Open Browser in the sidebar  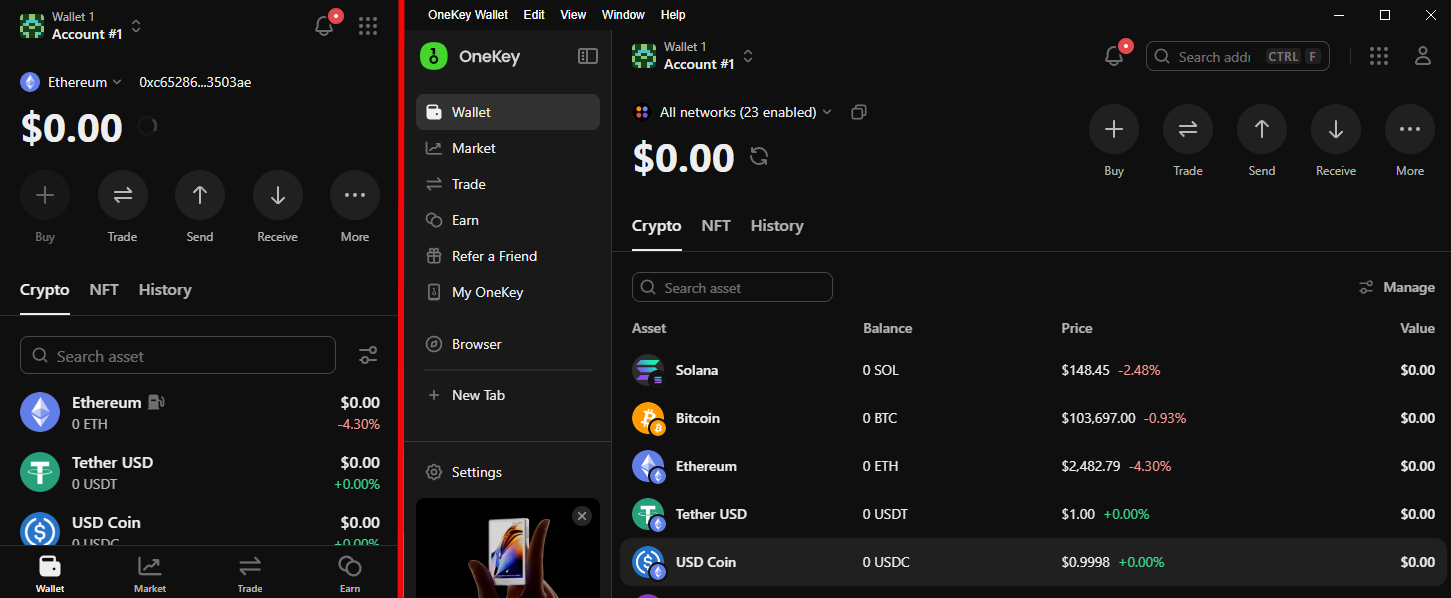pos(508,344)
